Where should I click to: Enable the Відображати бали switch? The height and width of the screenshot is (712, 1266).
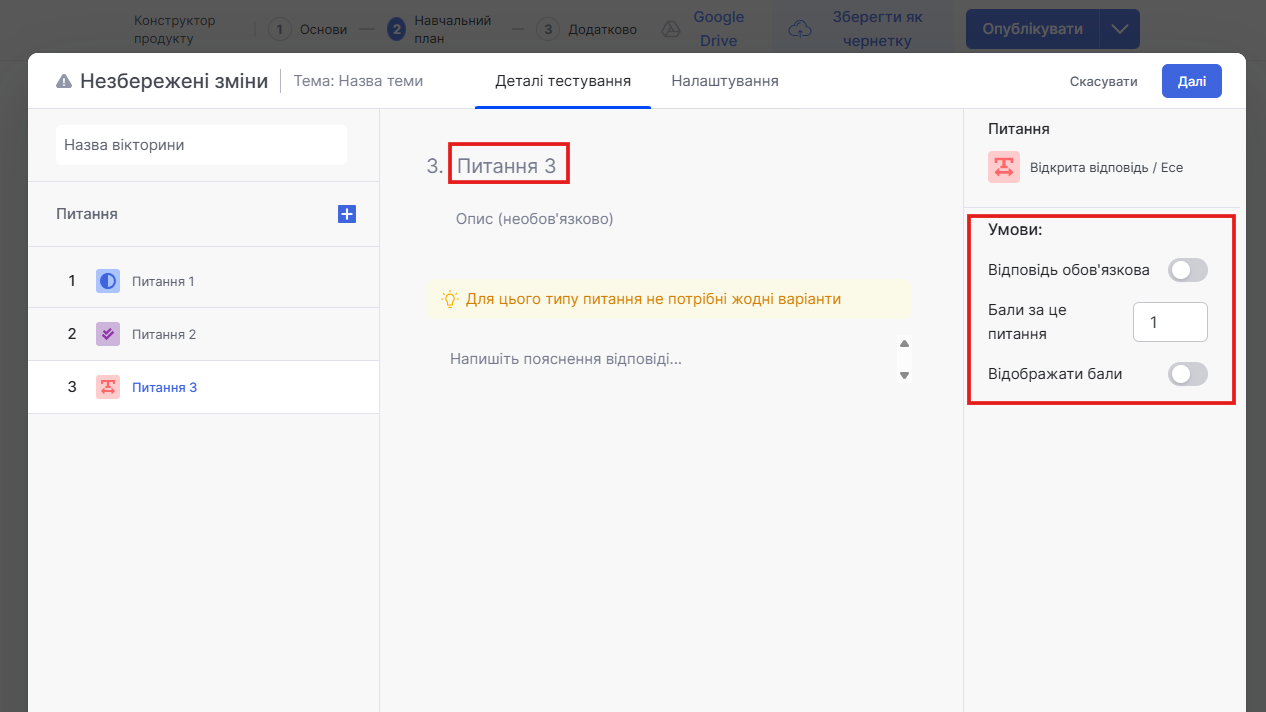(x=1187, y=374)
